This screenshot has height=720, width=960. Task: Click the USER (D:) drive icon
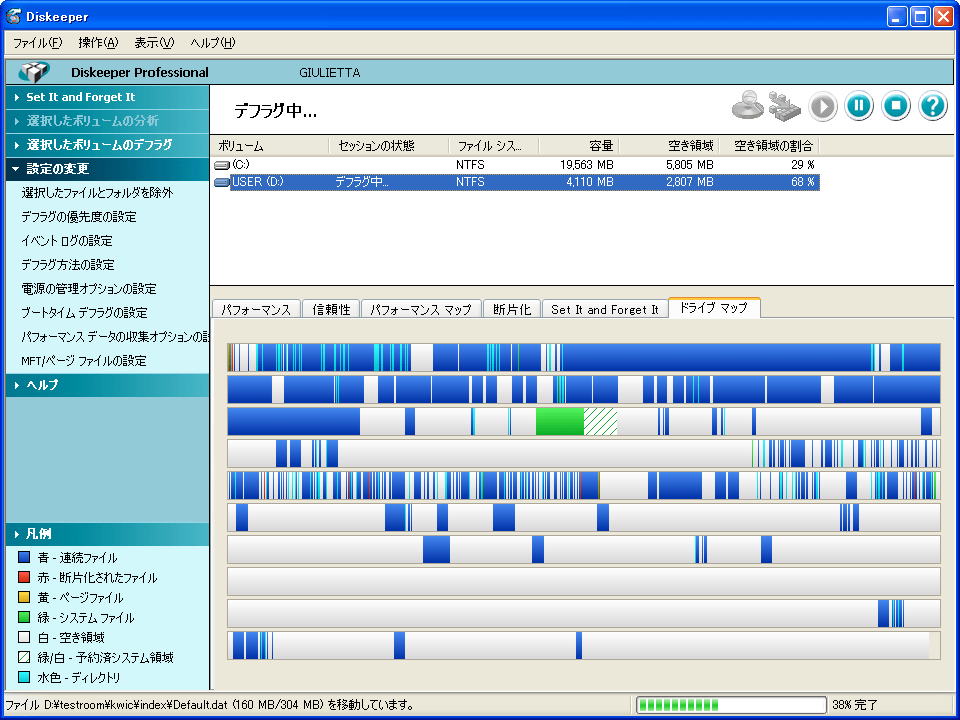point(222,182)
